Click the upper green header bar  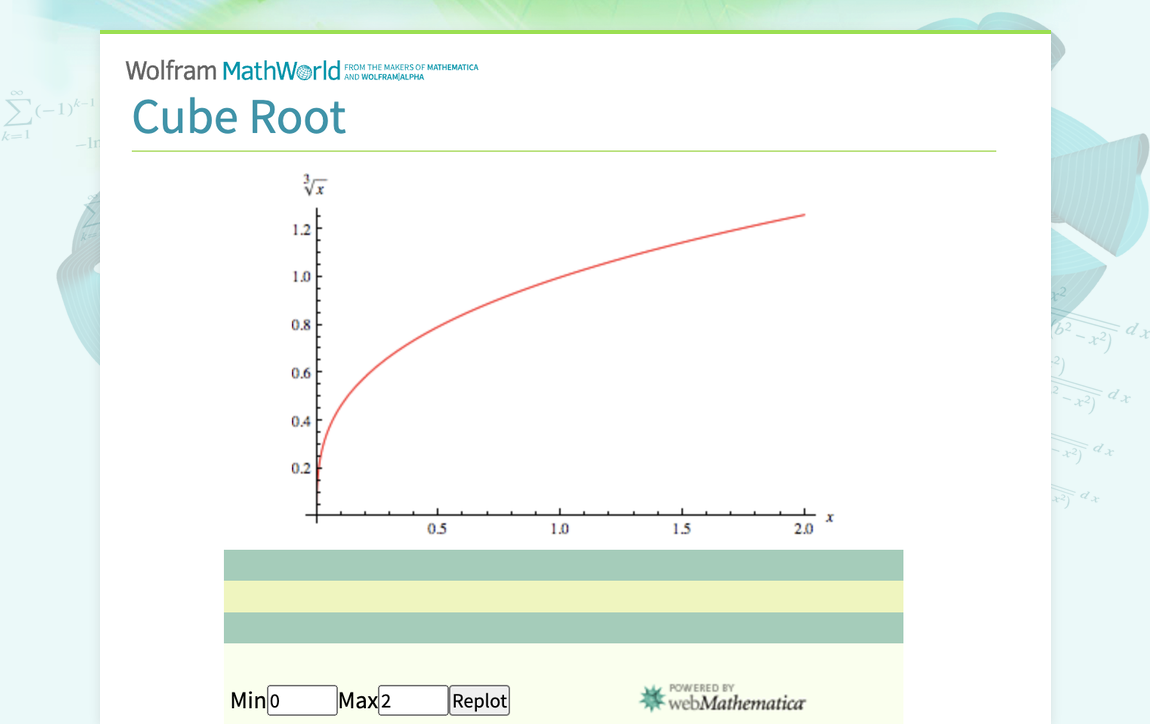[563, 564]
